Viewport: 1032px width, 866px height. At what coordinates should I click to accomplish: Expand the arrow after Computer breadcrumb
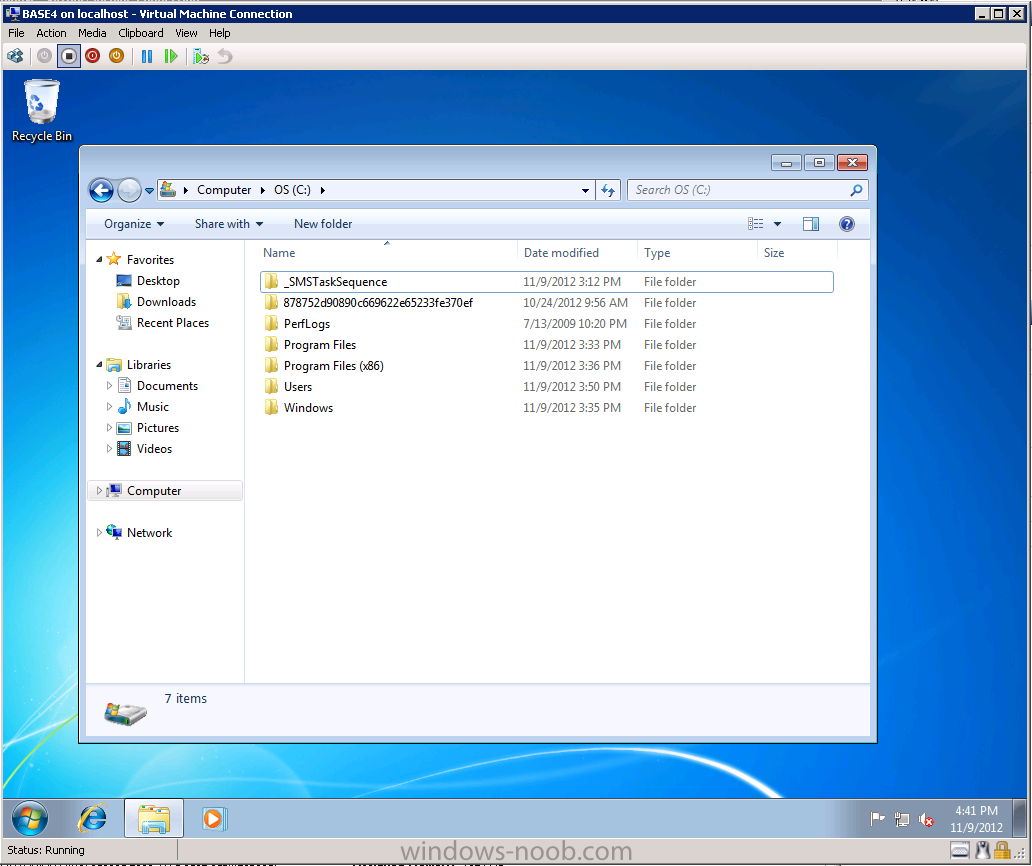(263, 190)
